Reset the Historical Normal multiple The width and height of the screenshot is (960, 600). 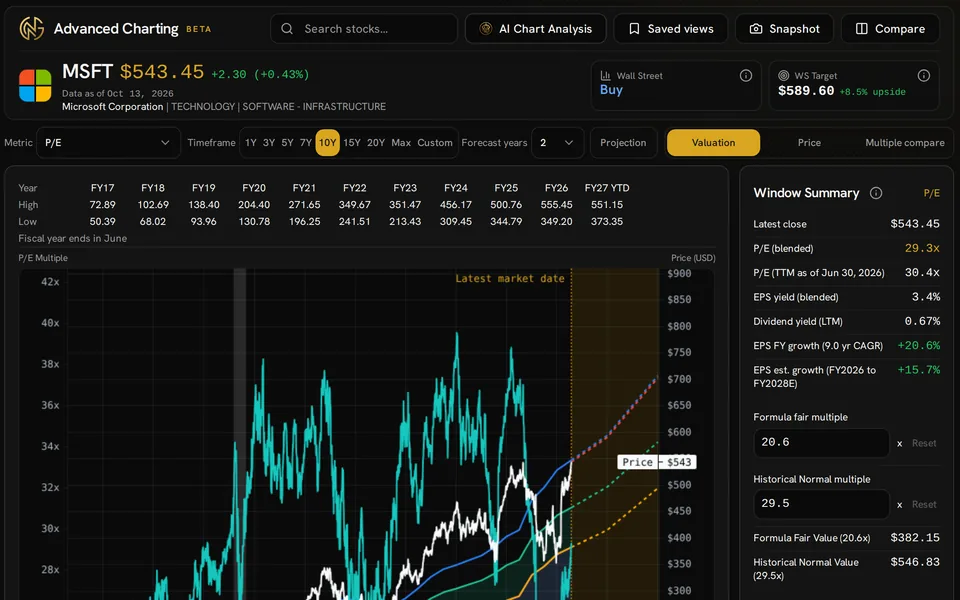924,504
